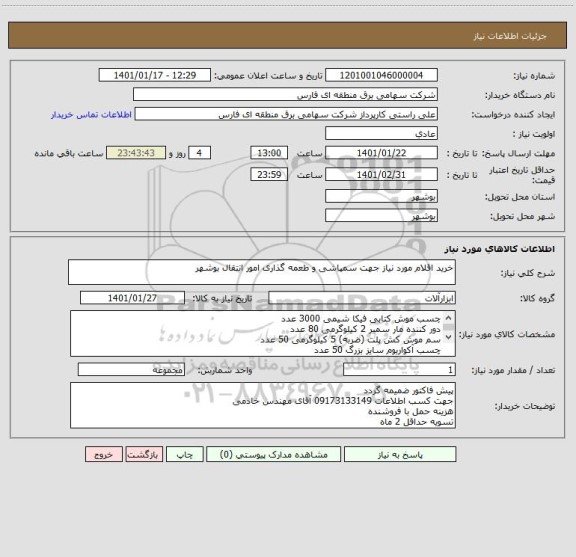Viewport: 576px width, 557px height.
Task: Click item line چسب آکواریوم سایز بزرگ 50 عدد
Action: coord(377,350)
